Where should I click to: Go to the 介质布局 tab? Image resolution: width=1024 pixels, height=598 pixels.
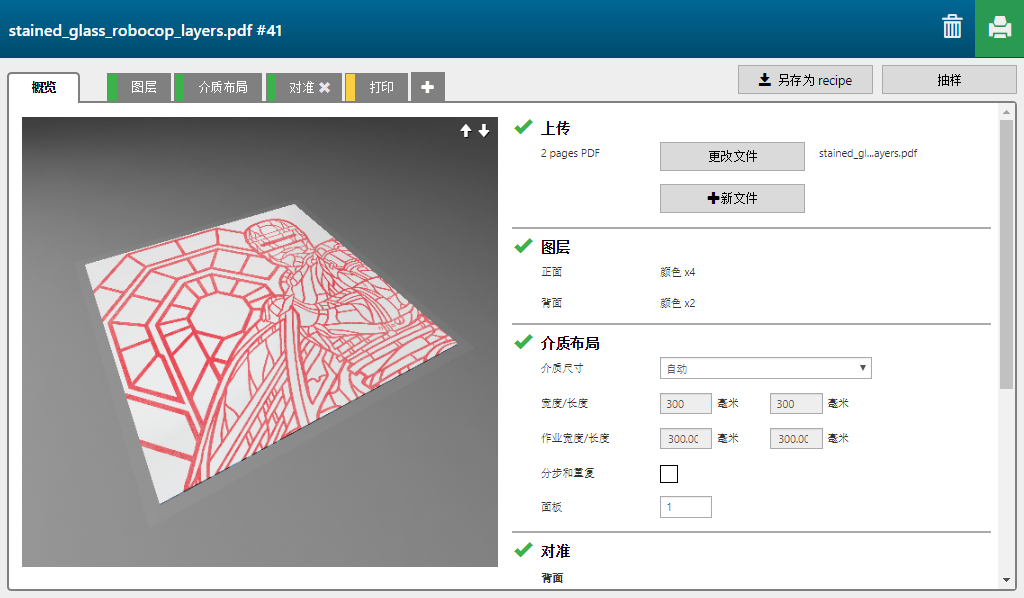[x=218, y=87]
